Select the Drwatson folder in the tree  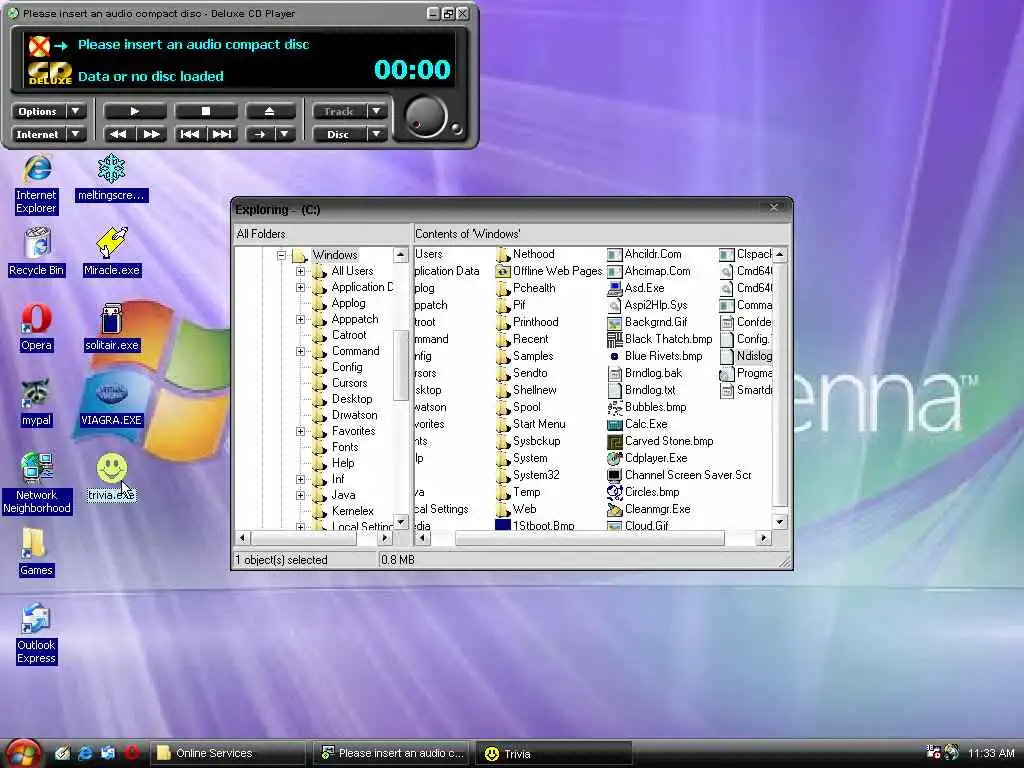point(355,415)
